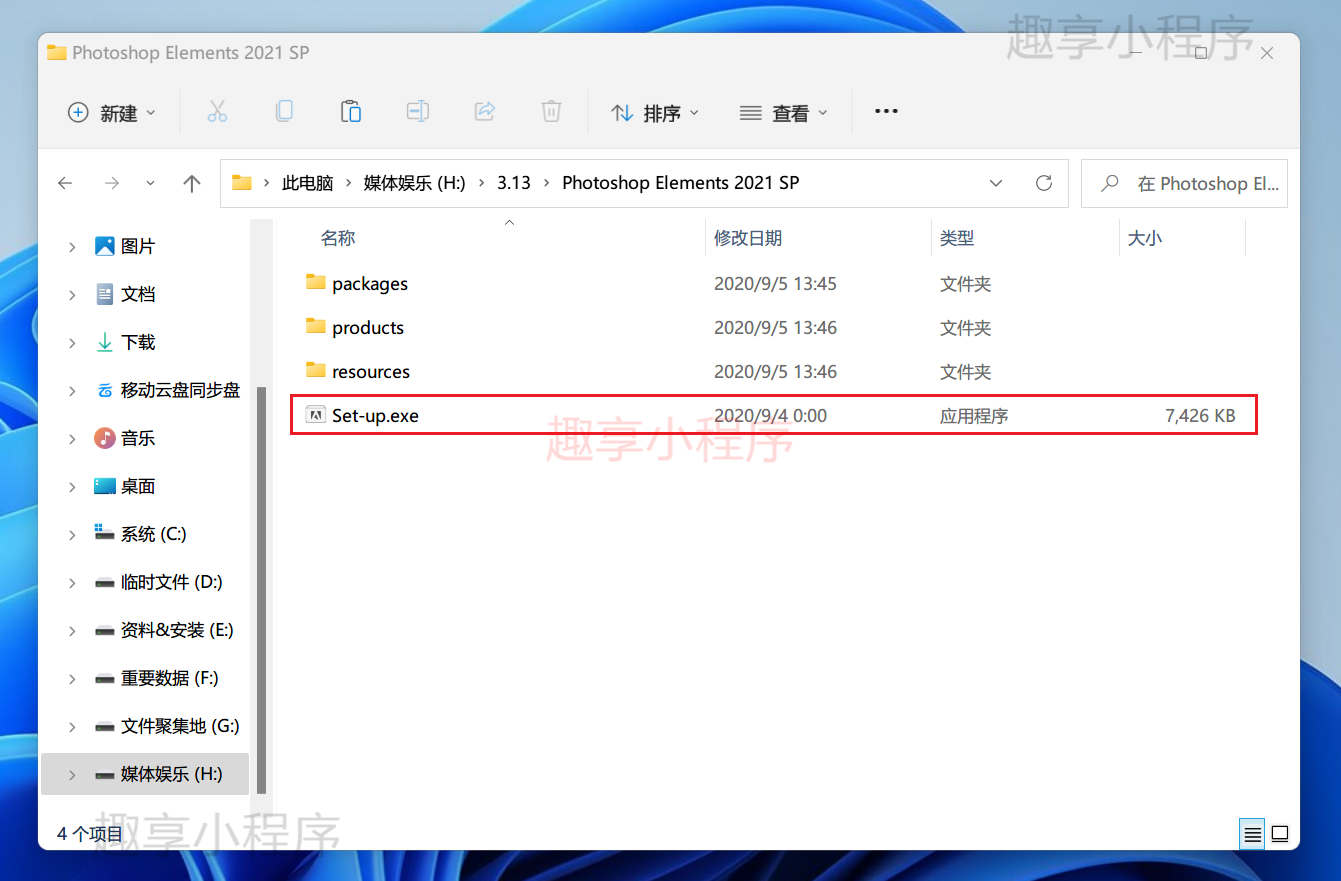This screenshot has height=881, width=1341.
Task: Go forward with the right arrow
Action: (112, 183)
